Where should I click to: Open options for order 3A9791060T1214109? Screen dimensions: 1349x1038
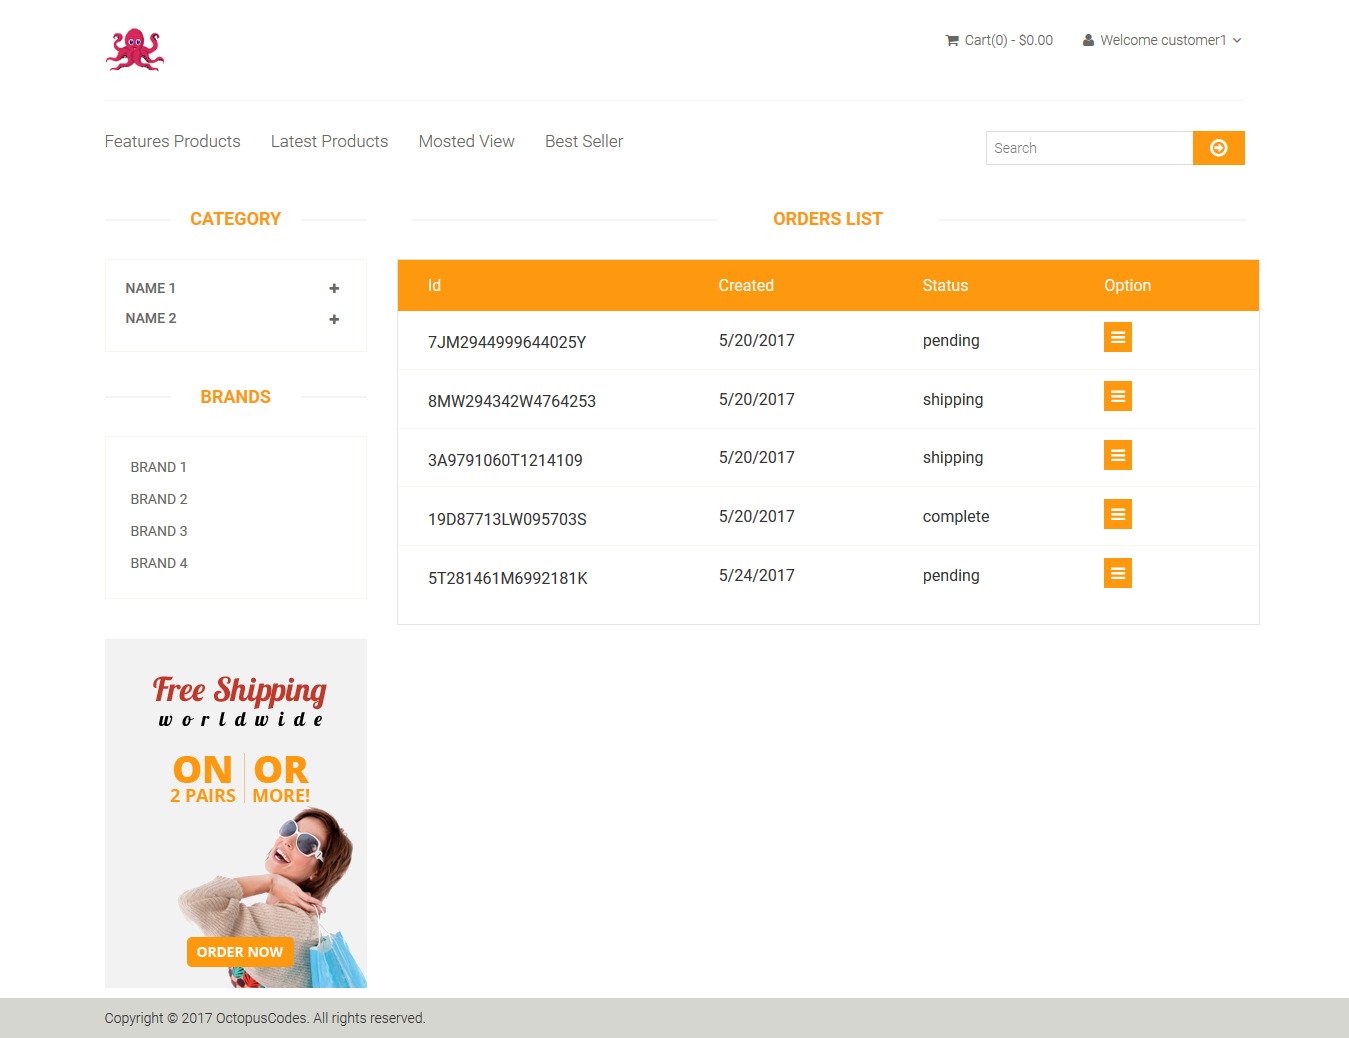1117,455
